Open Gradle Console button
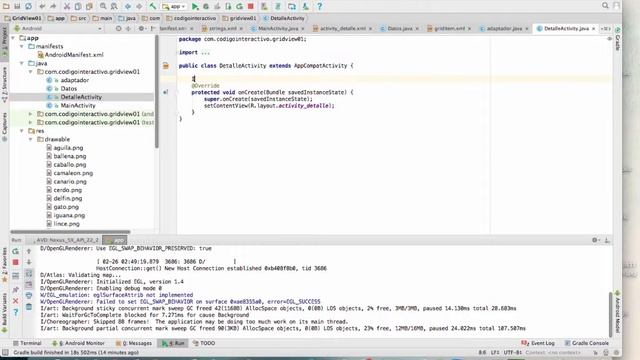Viewport: 640px width, 360px height. (587, 343)
